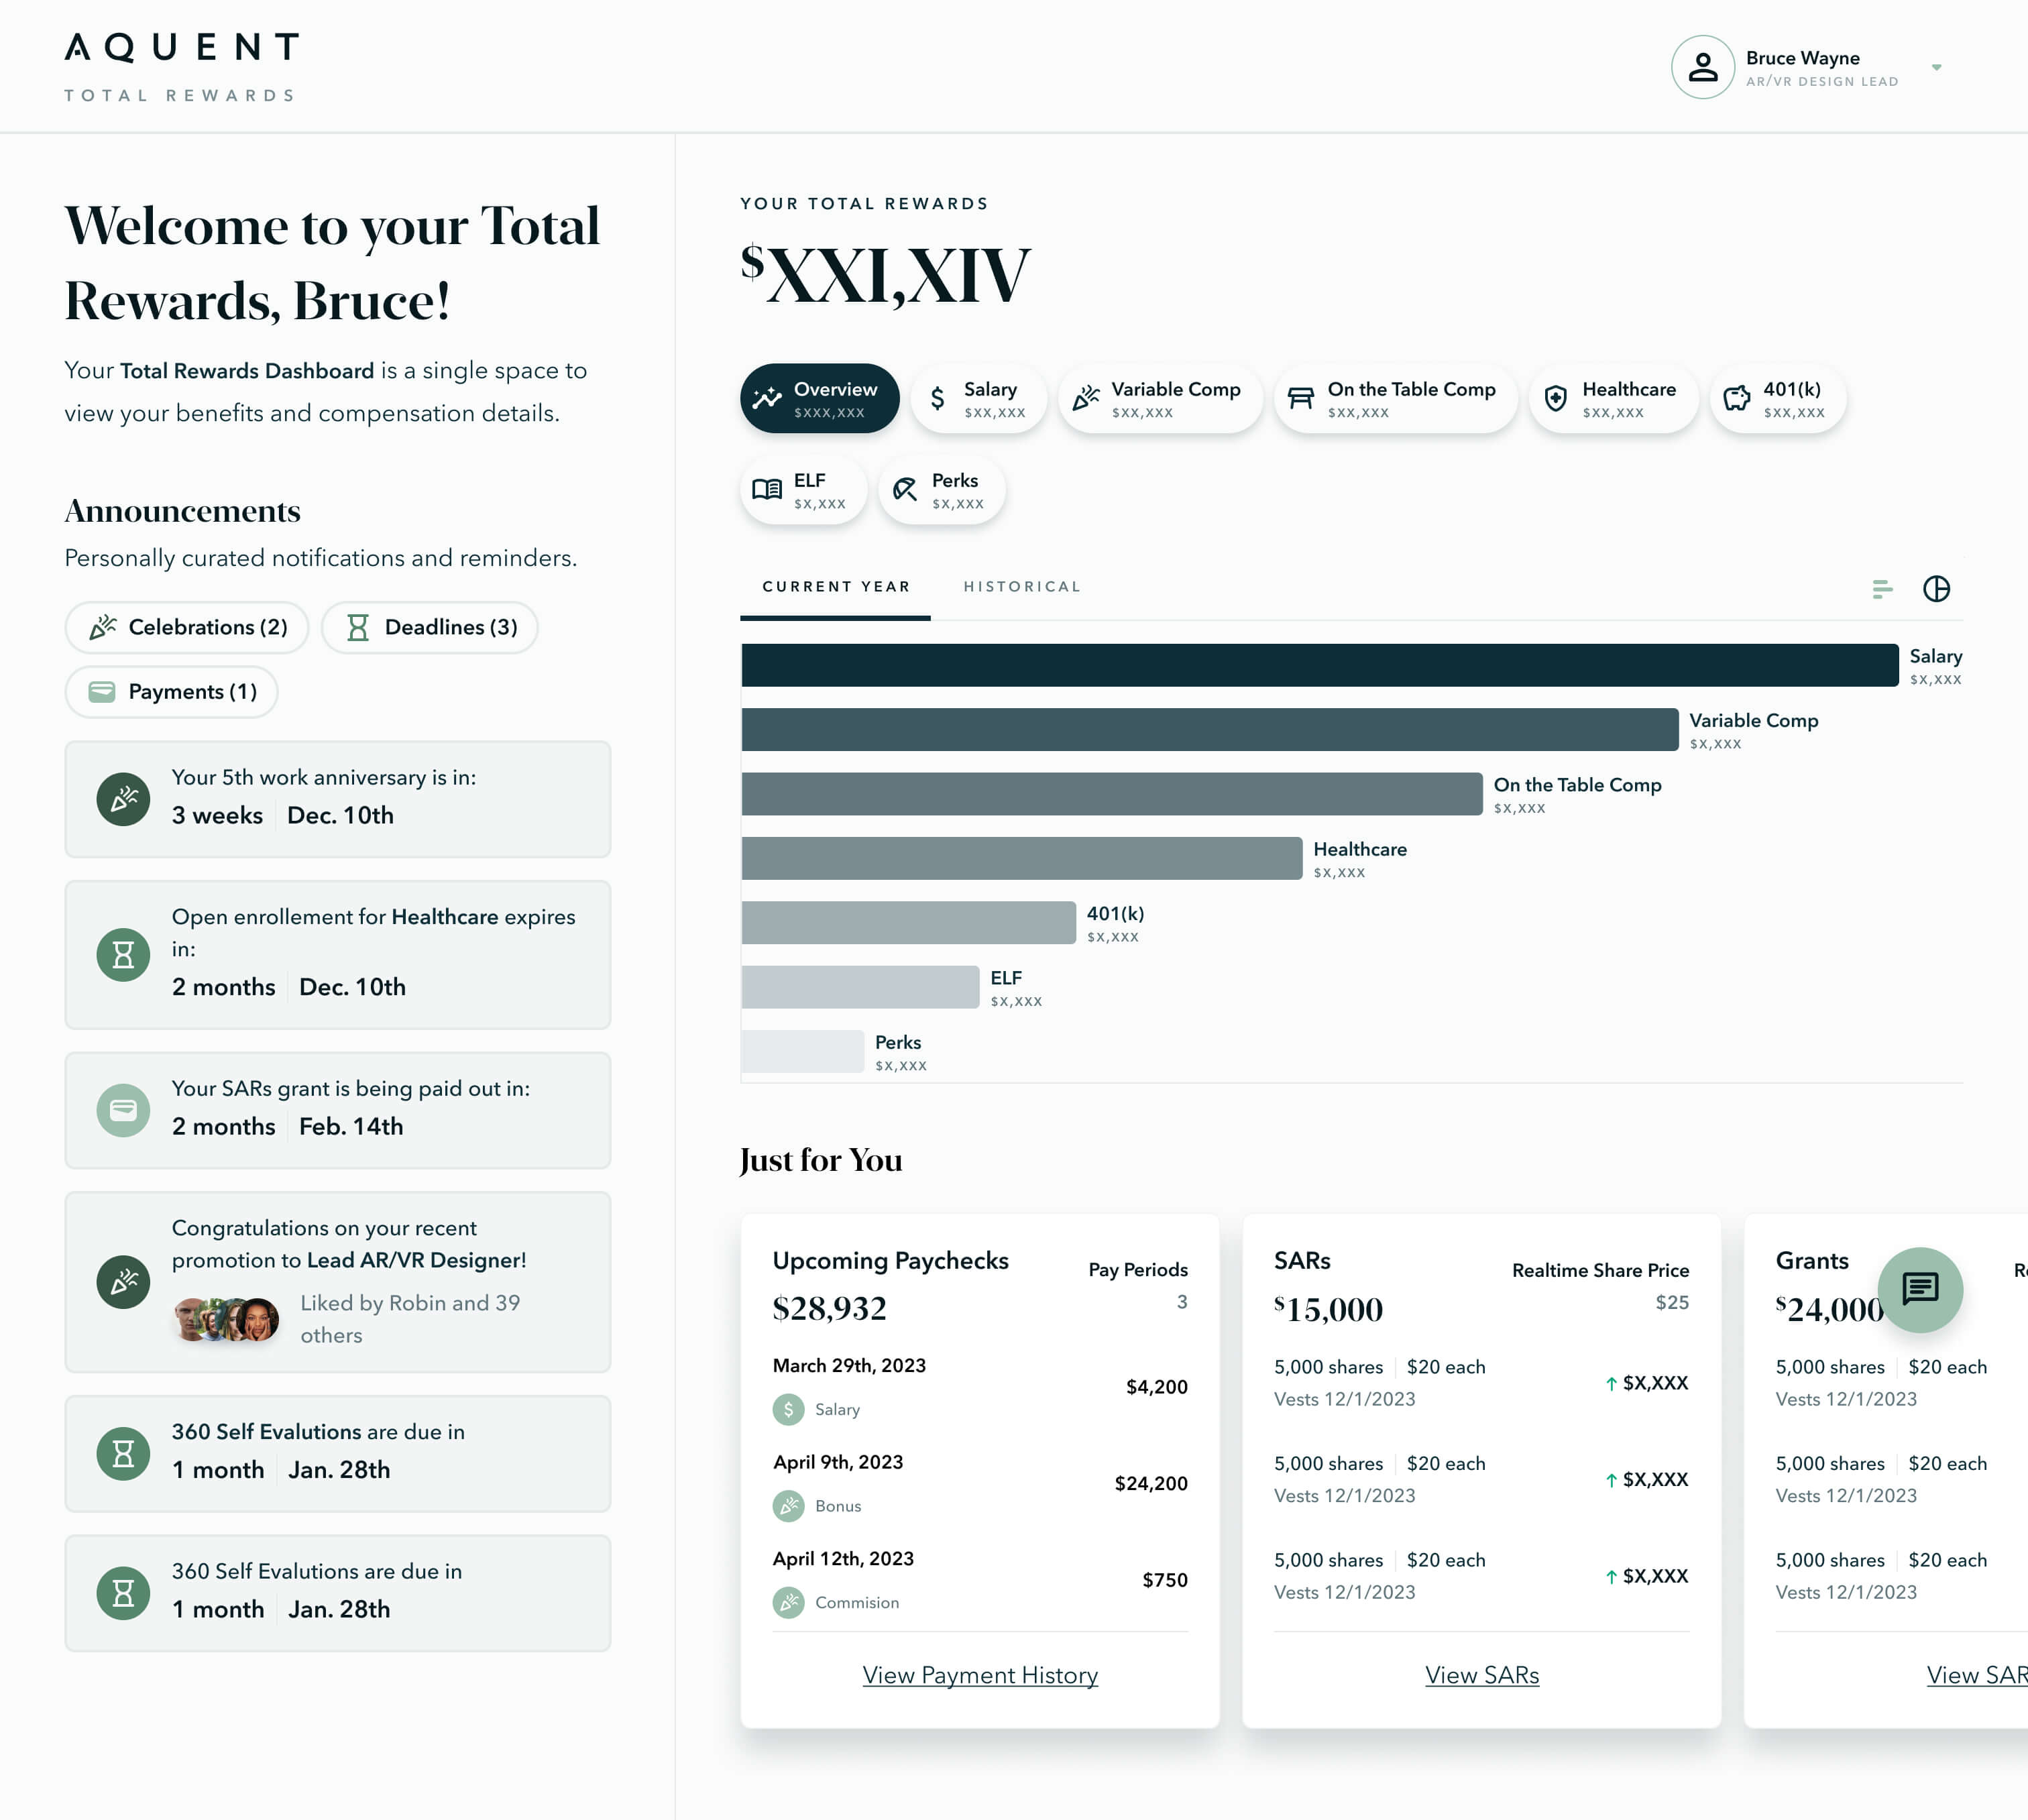Open View Payment History link

tap(979, 1675)
